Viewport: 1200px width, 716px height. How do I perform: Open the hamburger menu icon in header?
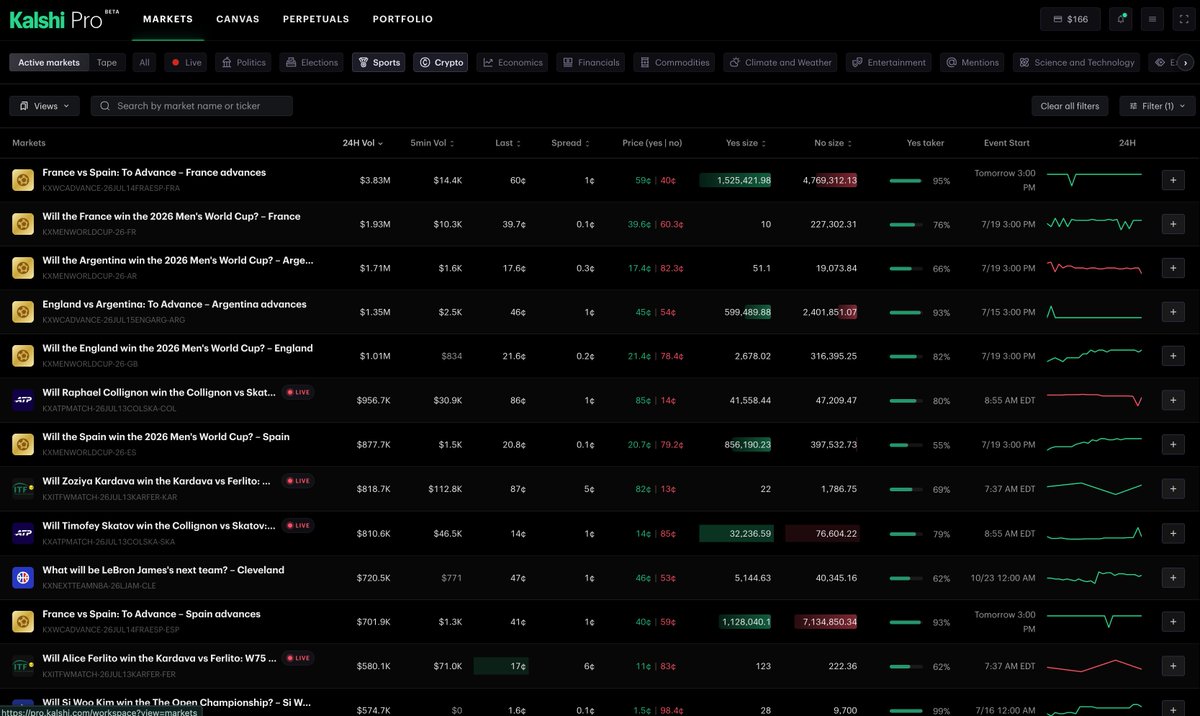(x=1153, y=19)
